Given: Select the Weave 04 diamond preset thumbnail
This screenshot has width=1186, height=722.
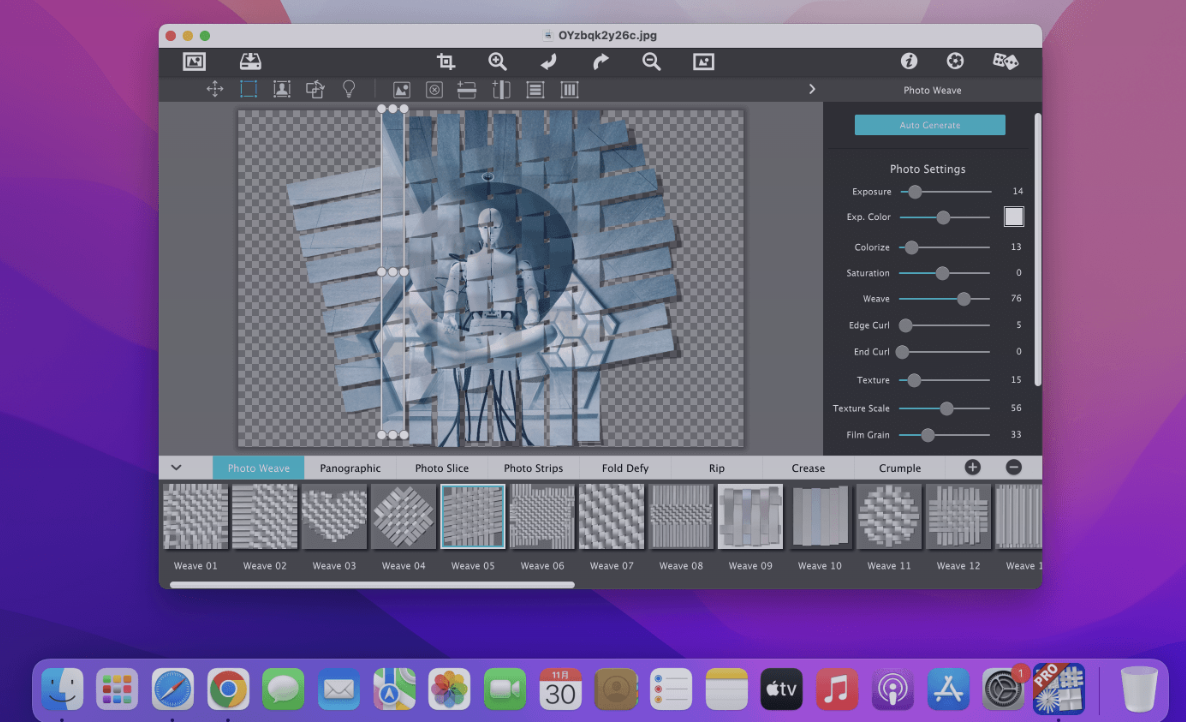Looking at the screenshot, I should 403,516.
